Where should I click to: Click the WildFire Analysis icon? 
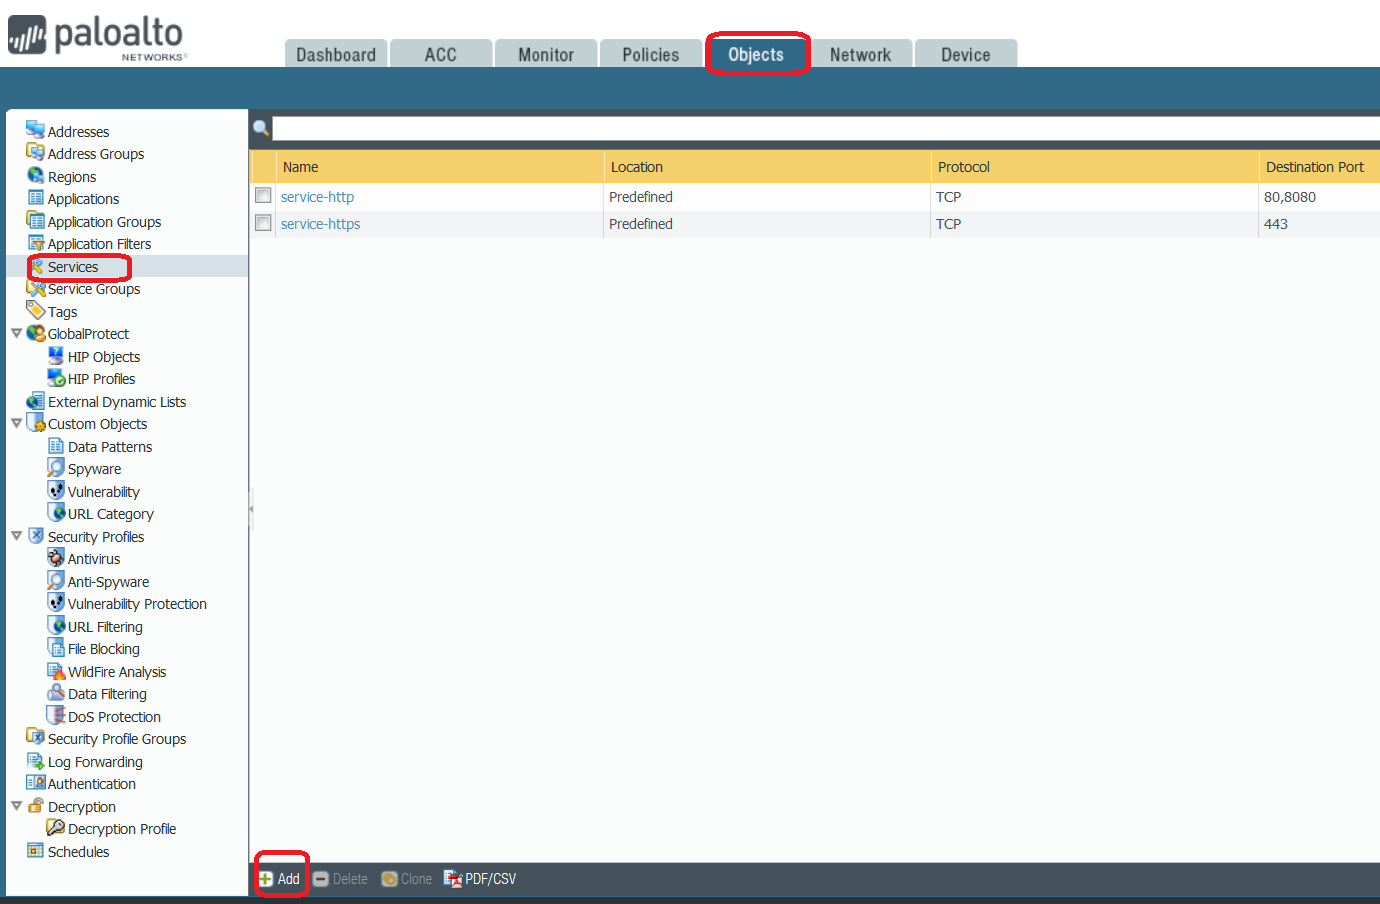point(56,670)
